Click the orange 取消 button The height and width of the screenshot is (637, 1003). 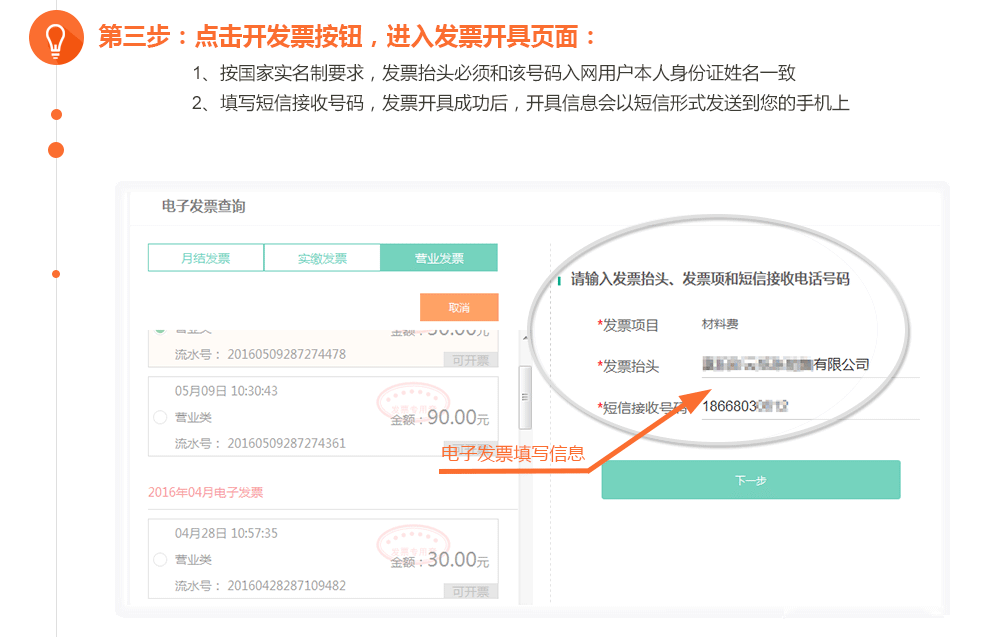[x=459, y=307]
